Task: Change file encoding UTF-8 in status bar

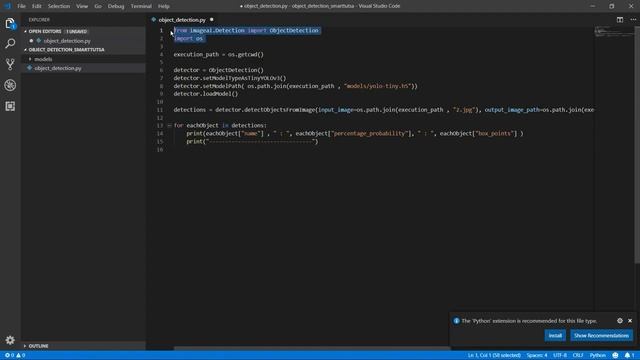Action: 560,355
